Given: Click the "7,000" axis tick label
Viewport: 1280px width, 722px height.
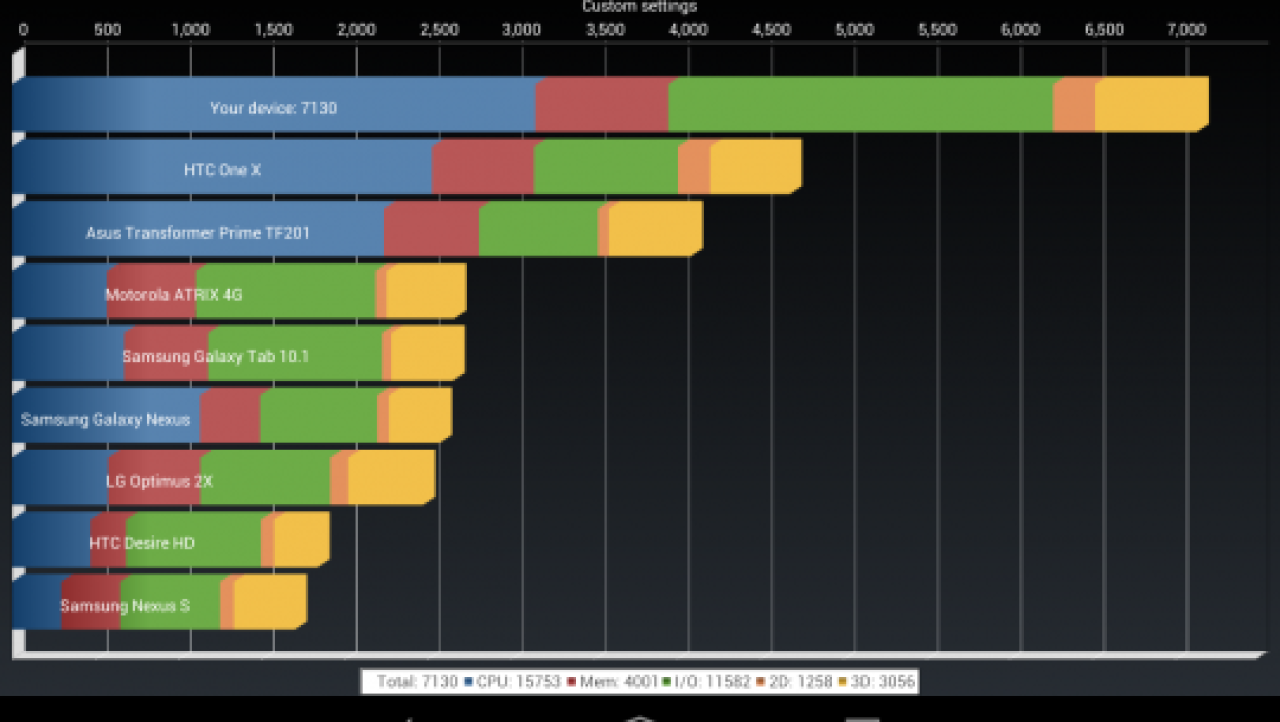Looking at the screenshot, I should [1186, 30].
